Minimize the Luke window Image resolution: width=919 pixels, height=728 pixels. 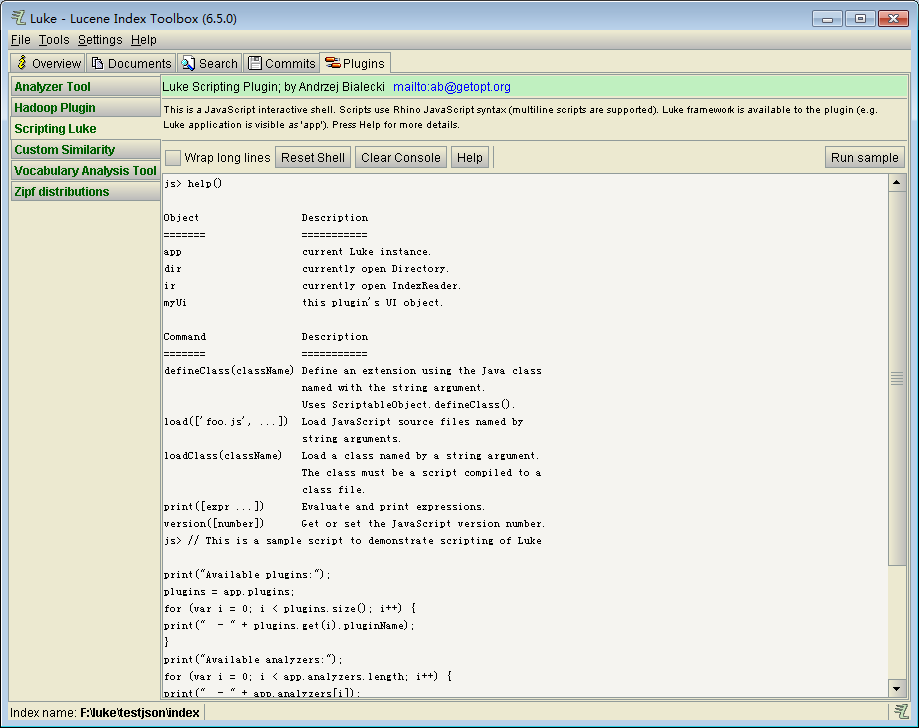tap(827, 19)
